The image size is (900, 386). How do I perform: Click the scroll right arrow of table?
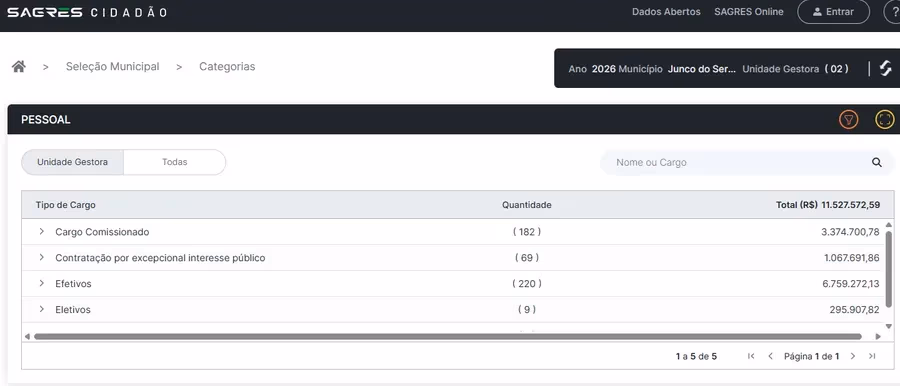pos(878,337)
